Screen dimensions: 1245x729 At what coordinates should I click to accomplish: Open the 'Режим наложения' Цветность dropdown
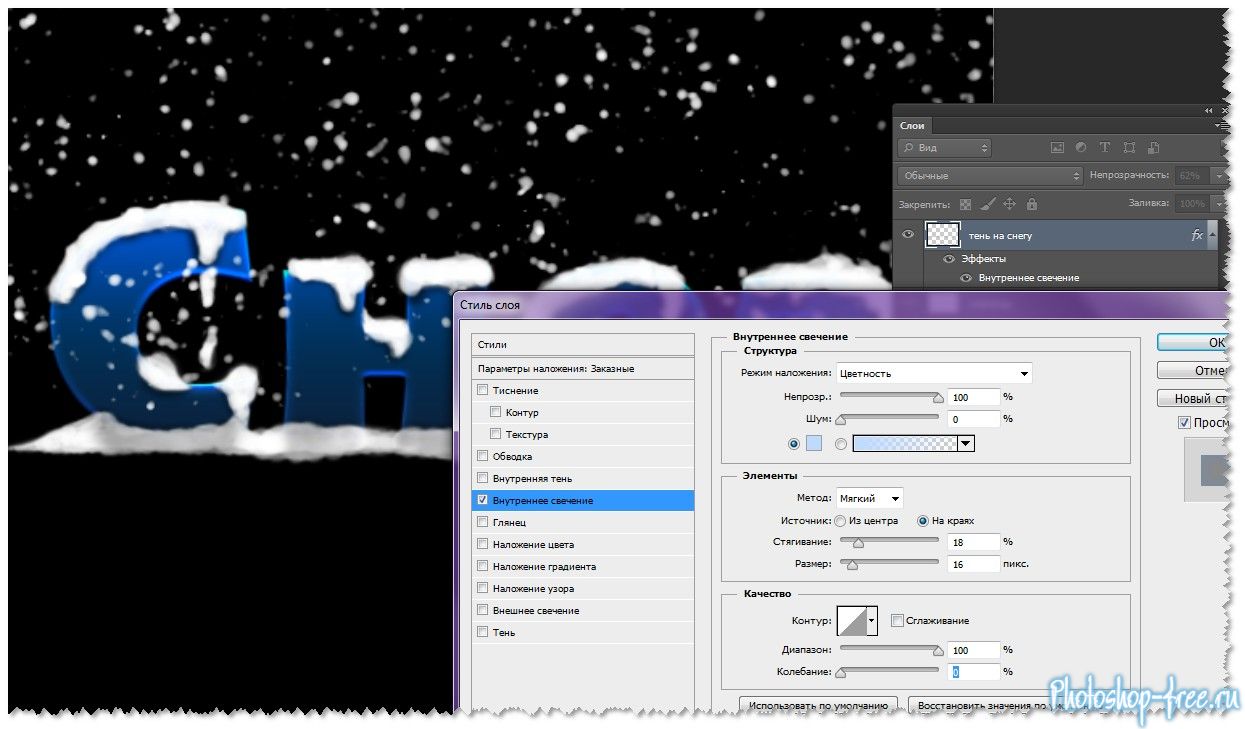(934, 374)
